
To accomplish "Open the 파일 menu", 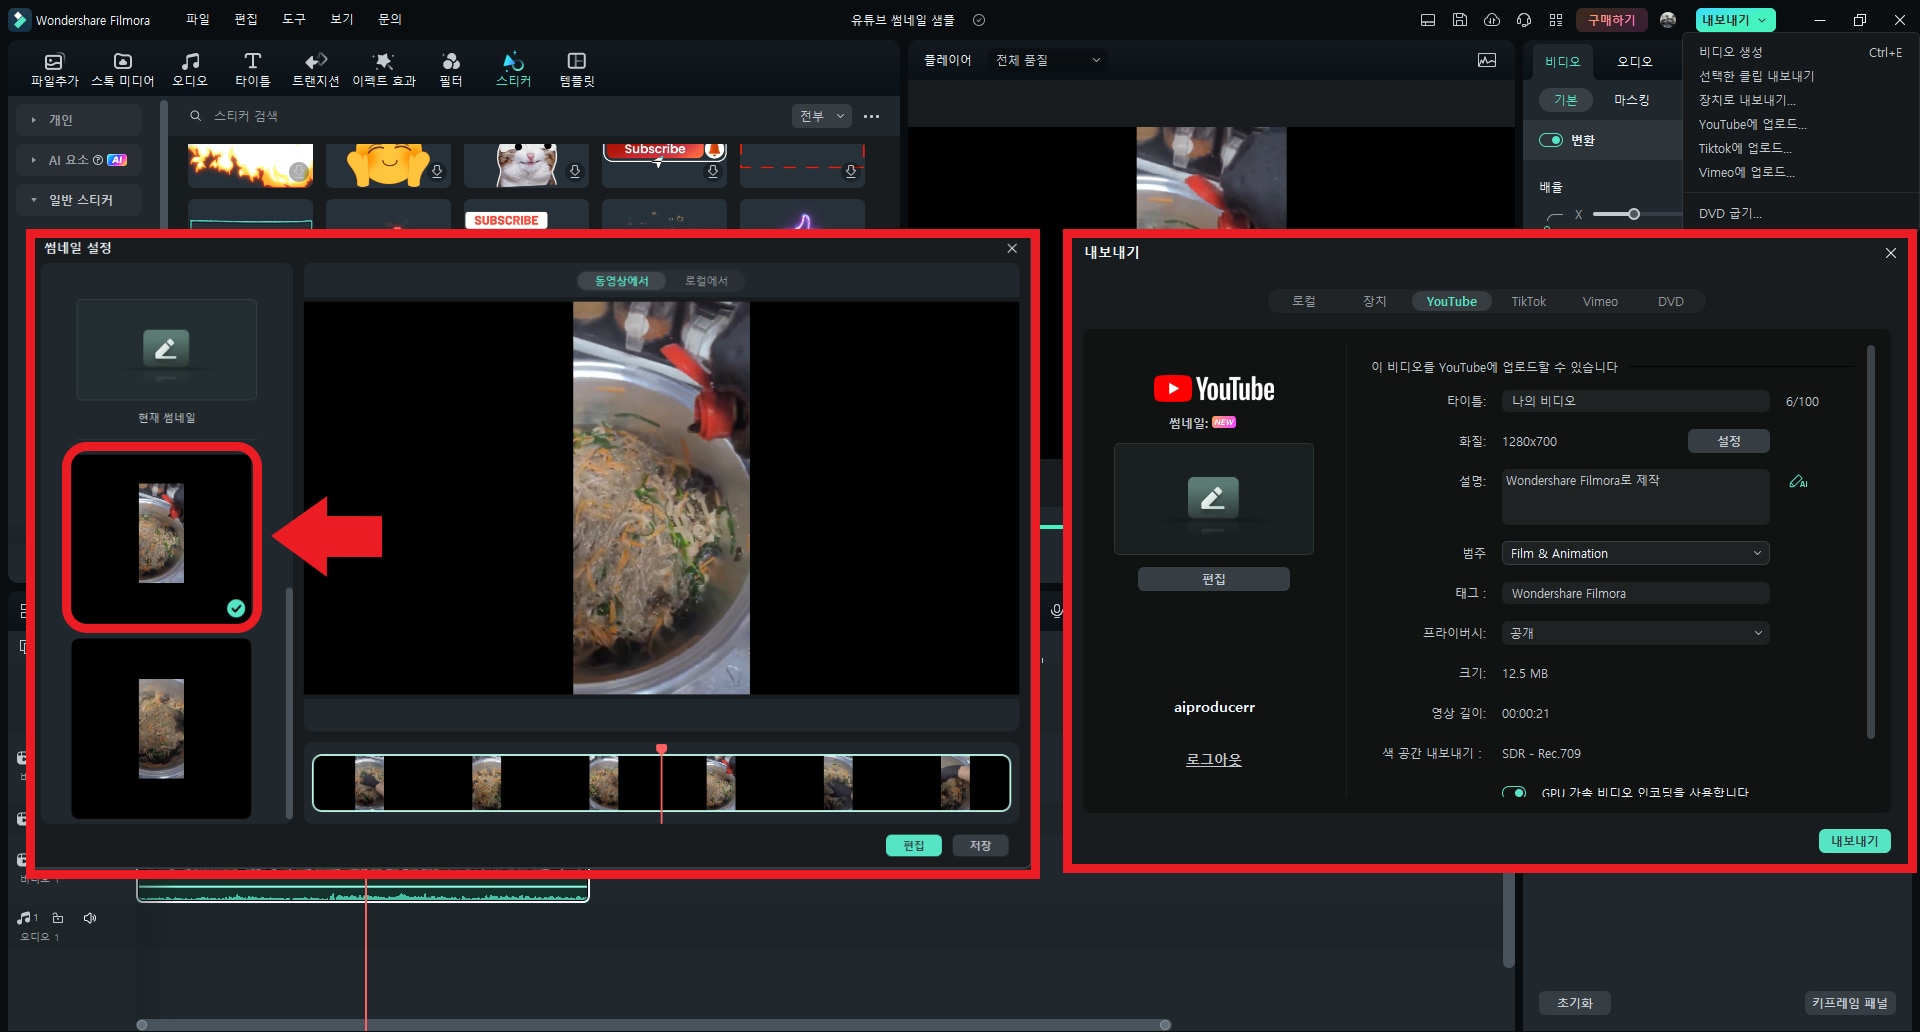I will pos(198,19).
